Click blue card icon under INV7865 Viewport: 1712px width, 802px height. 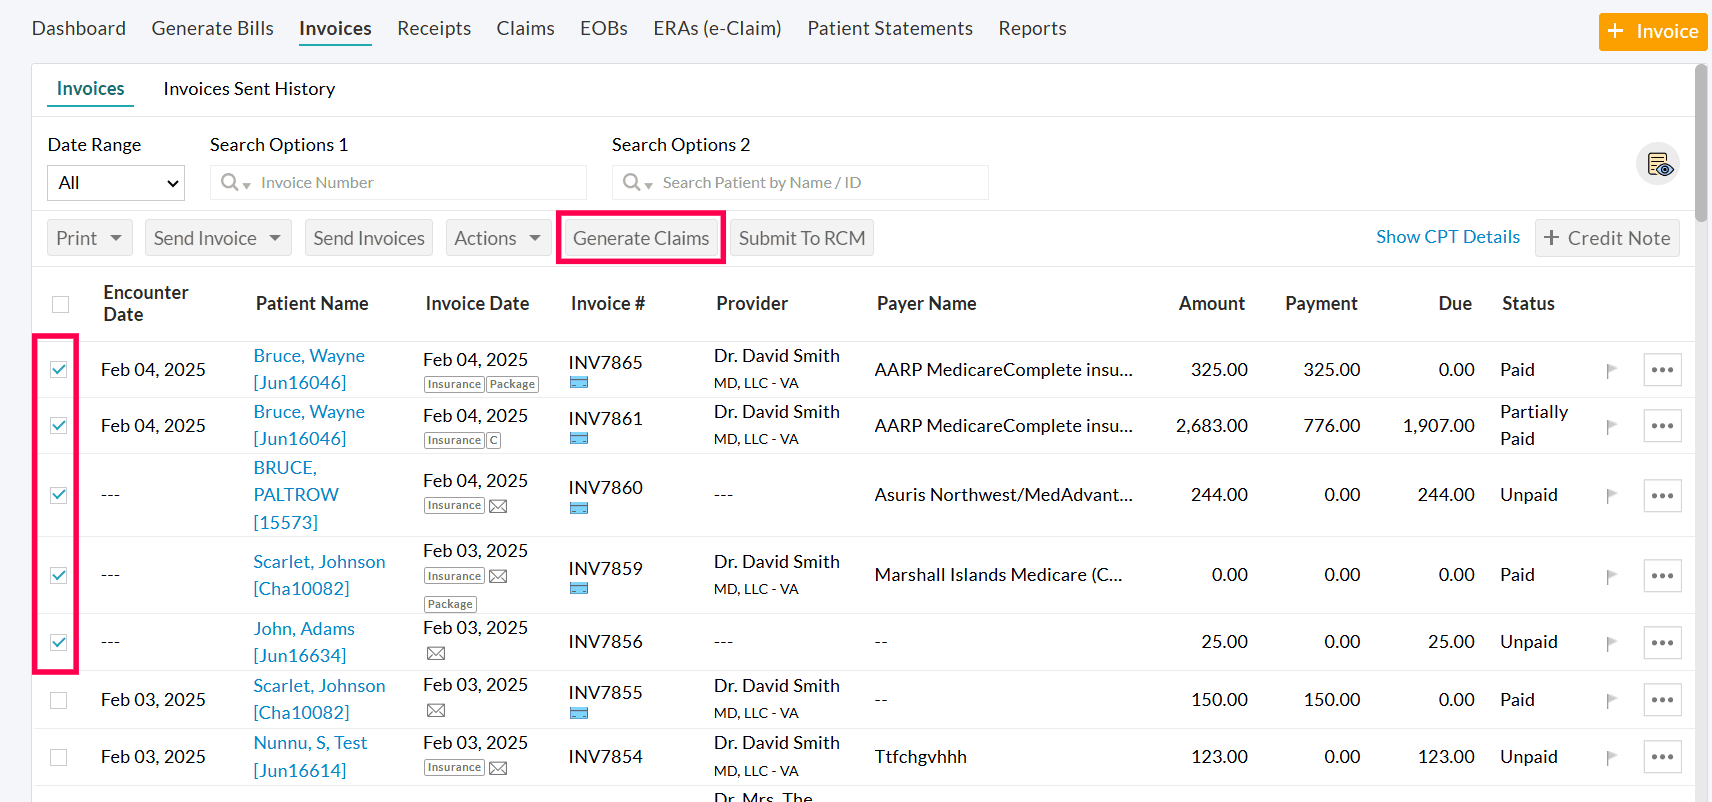(579, 383)
